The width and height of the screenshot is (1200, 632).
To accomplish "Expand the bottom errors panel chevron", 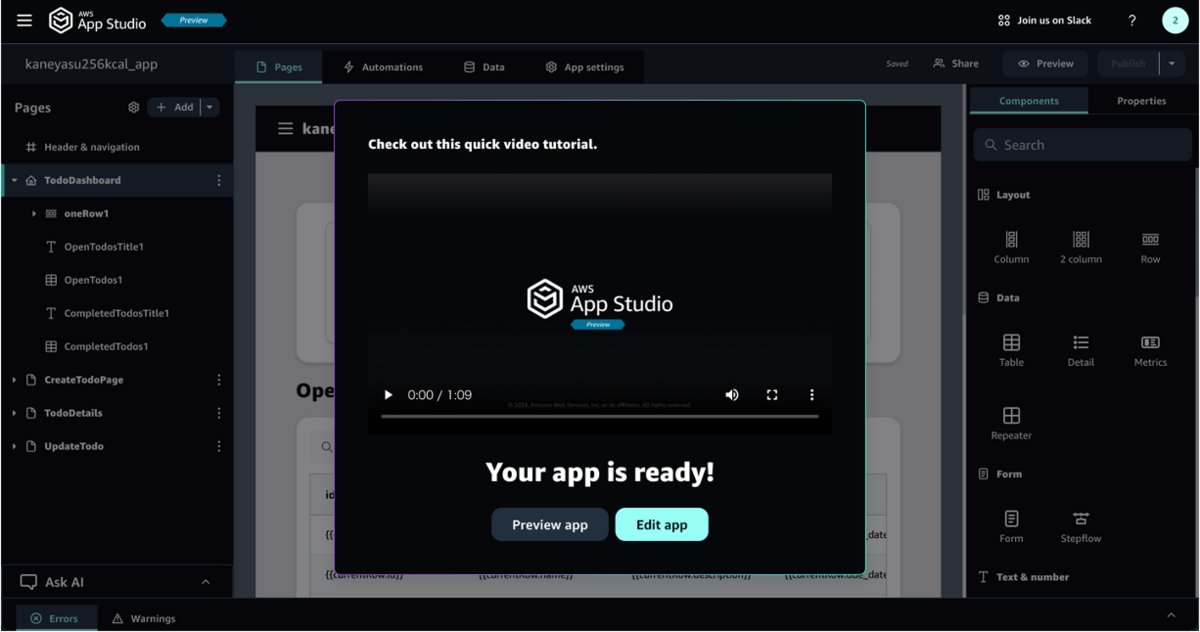I will pyautogui.click(x=1172, y=615).
